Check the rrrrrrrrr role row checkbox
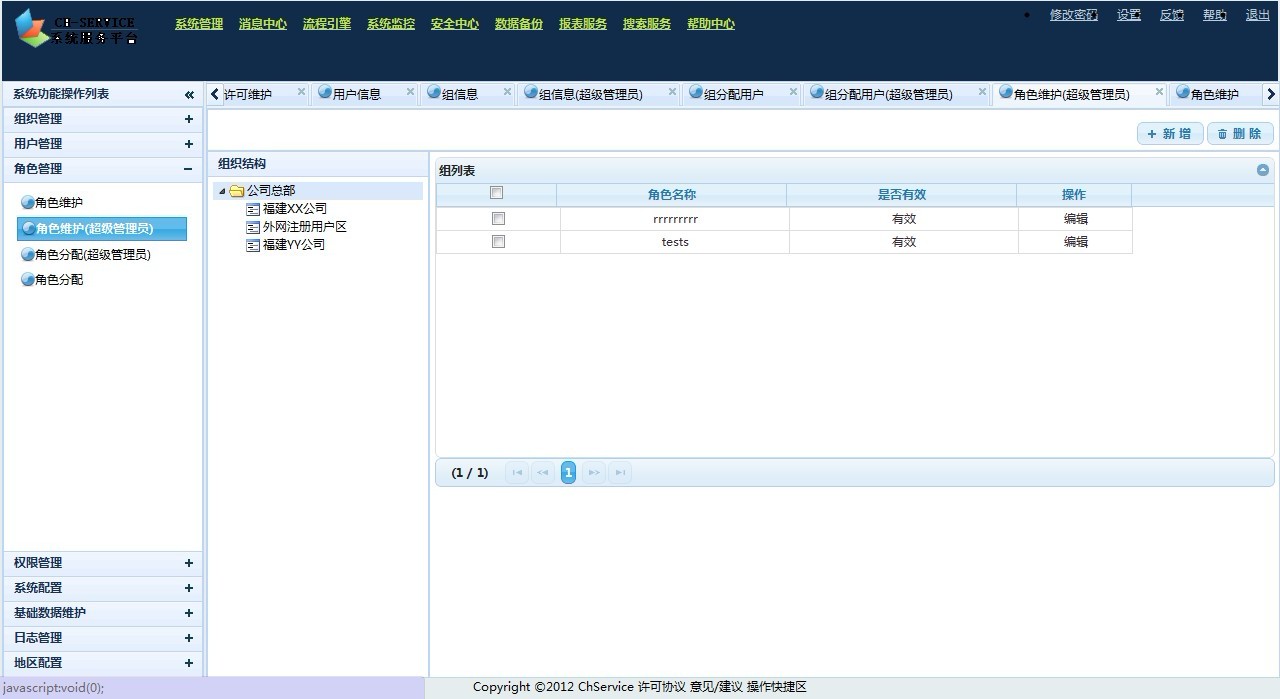 499,218
